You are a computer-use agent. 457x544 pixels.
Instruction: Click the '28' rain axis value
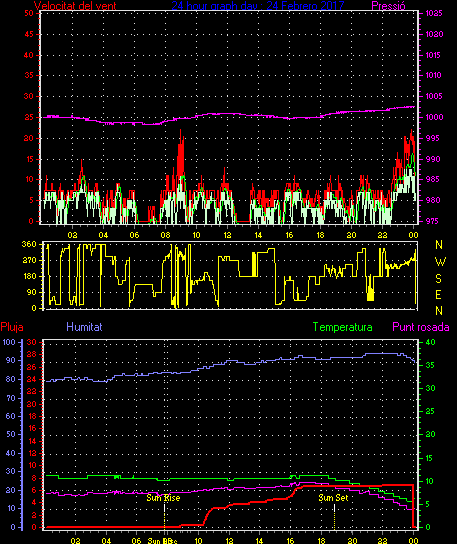click(x=32, y=355)
